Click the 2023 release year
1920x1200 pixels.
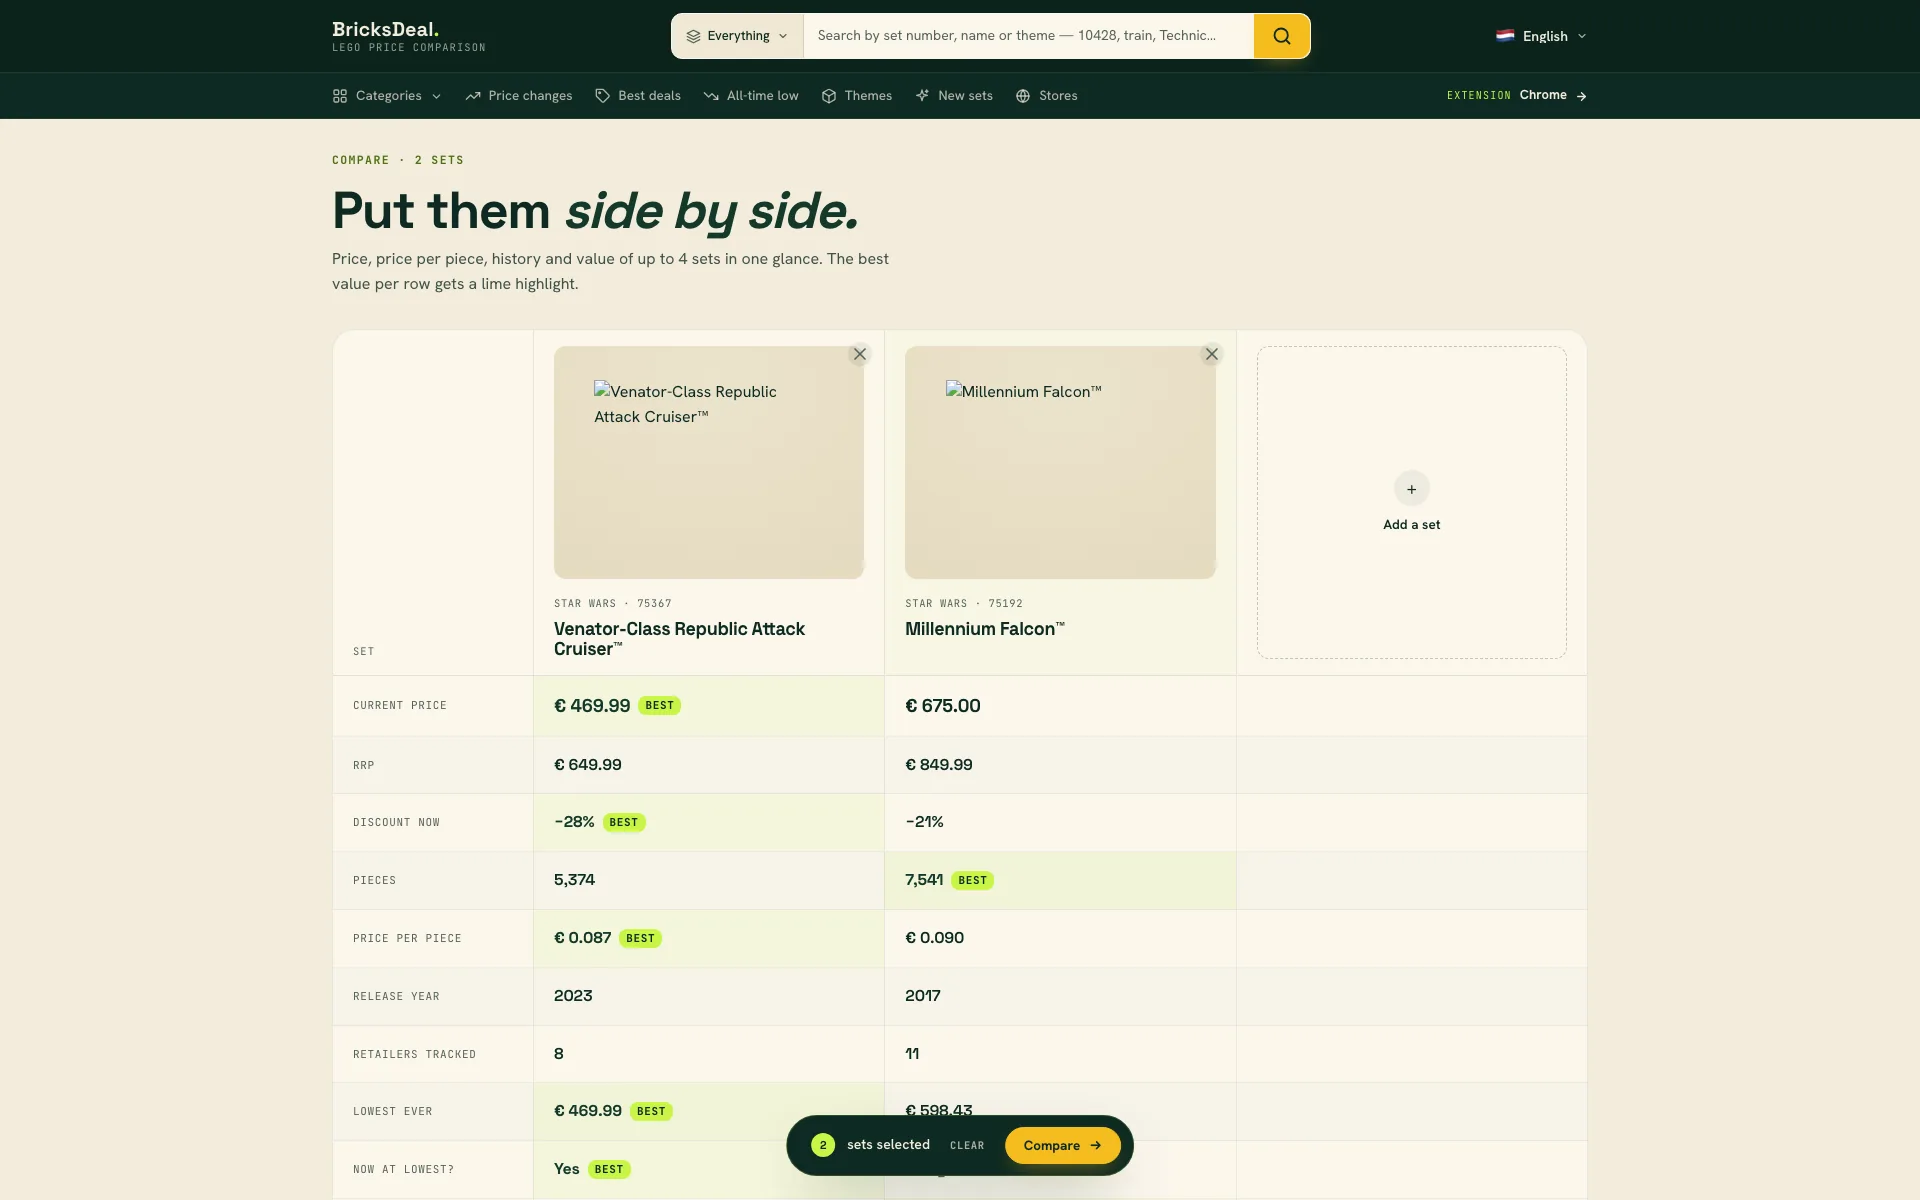coord(573,996)
